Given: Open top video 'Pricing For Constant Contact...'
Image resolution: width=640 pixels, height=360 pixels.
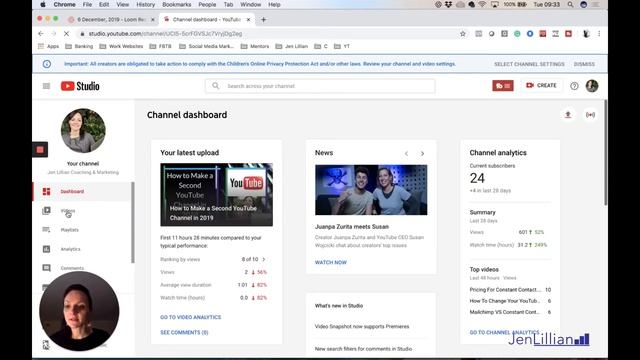Looking at the screenshot, I should [505, 290].
